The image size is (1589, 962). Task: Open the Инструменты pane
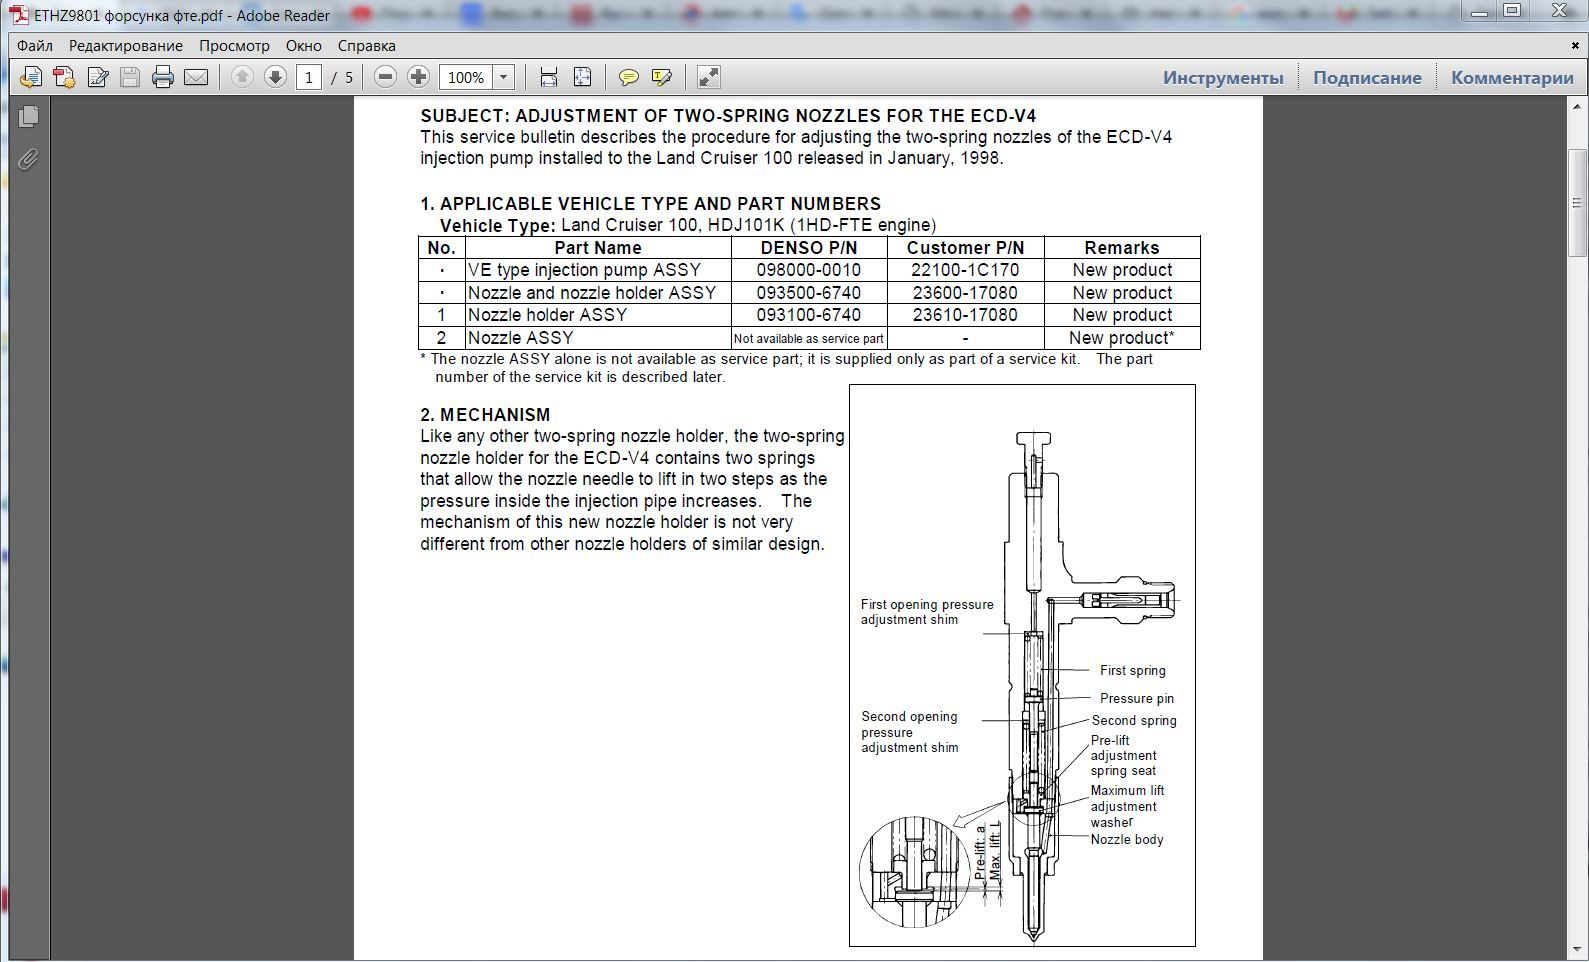coord(1222,78)
